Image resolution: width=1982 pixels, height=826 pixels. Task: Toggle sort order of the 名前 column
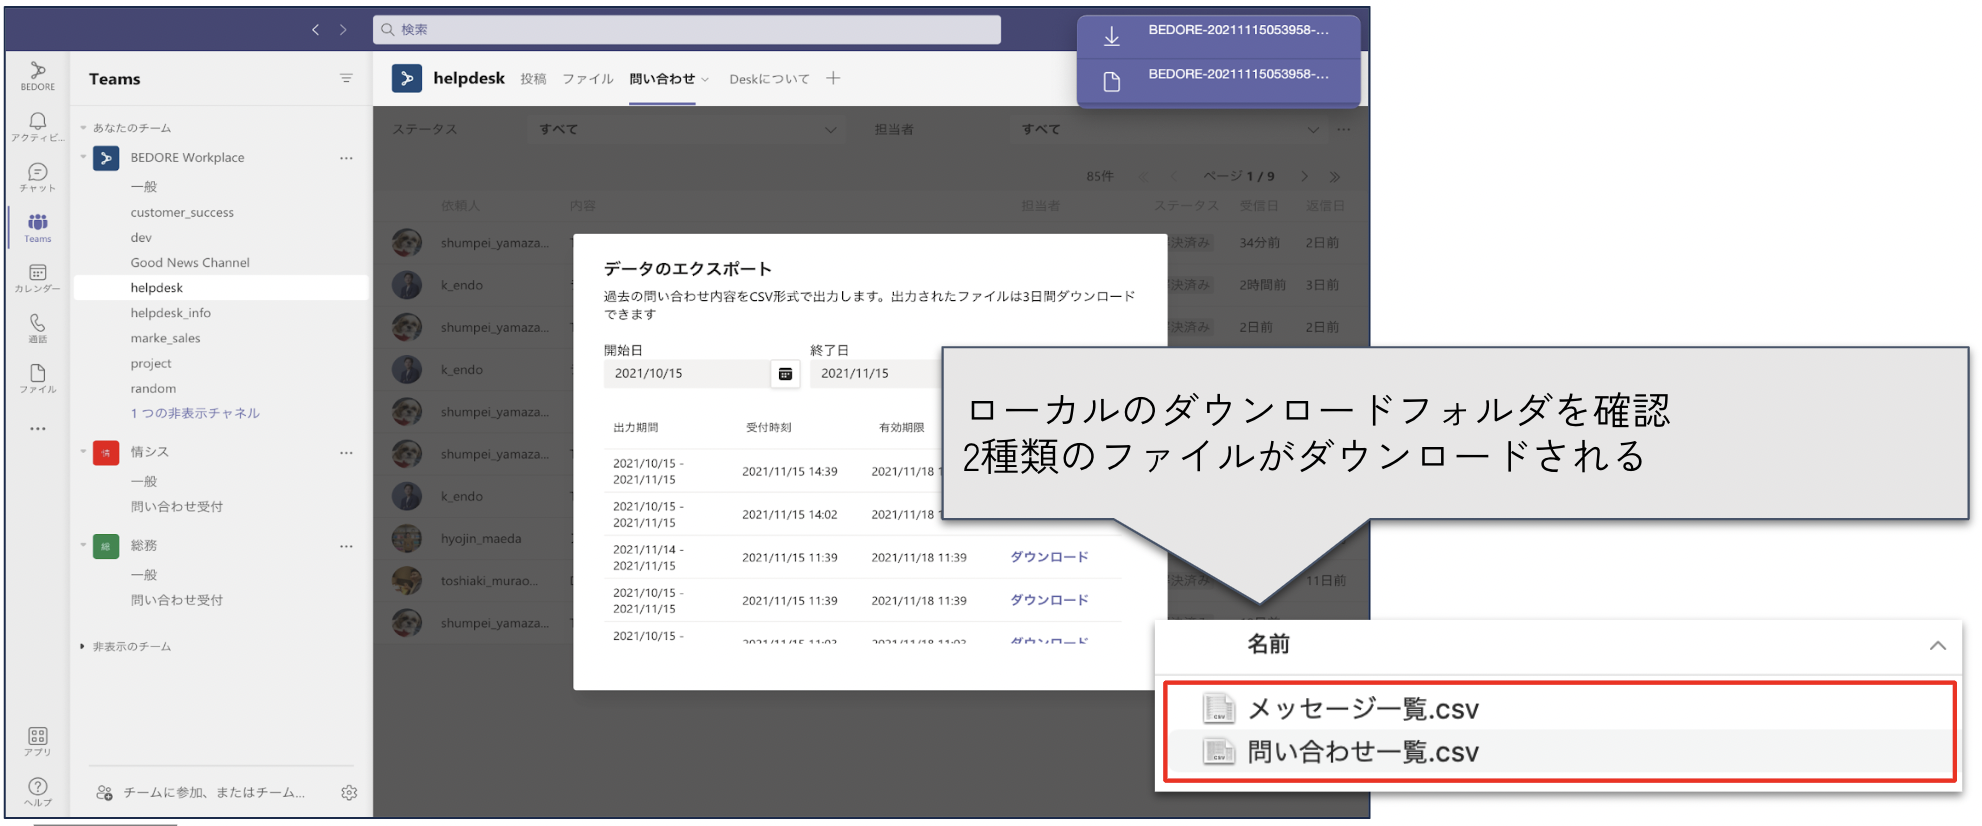pyautogui.click(x=1937, y=645)
